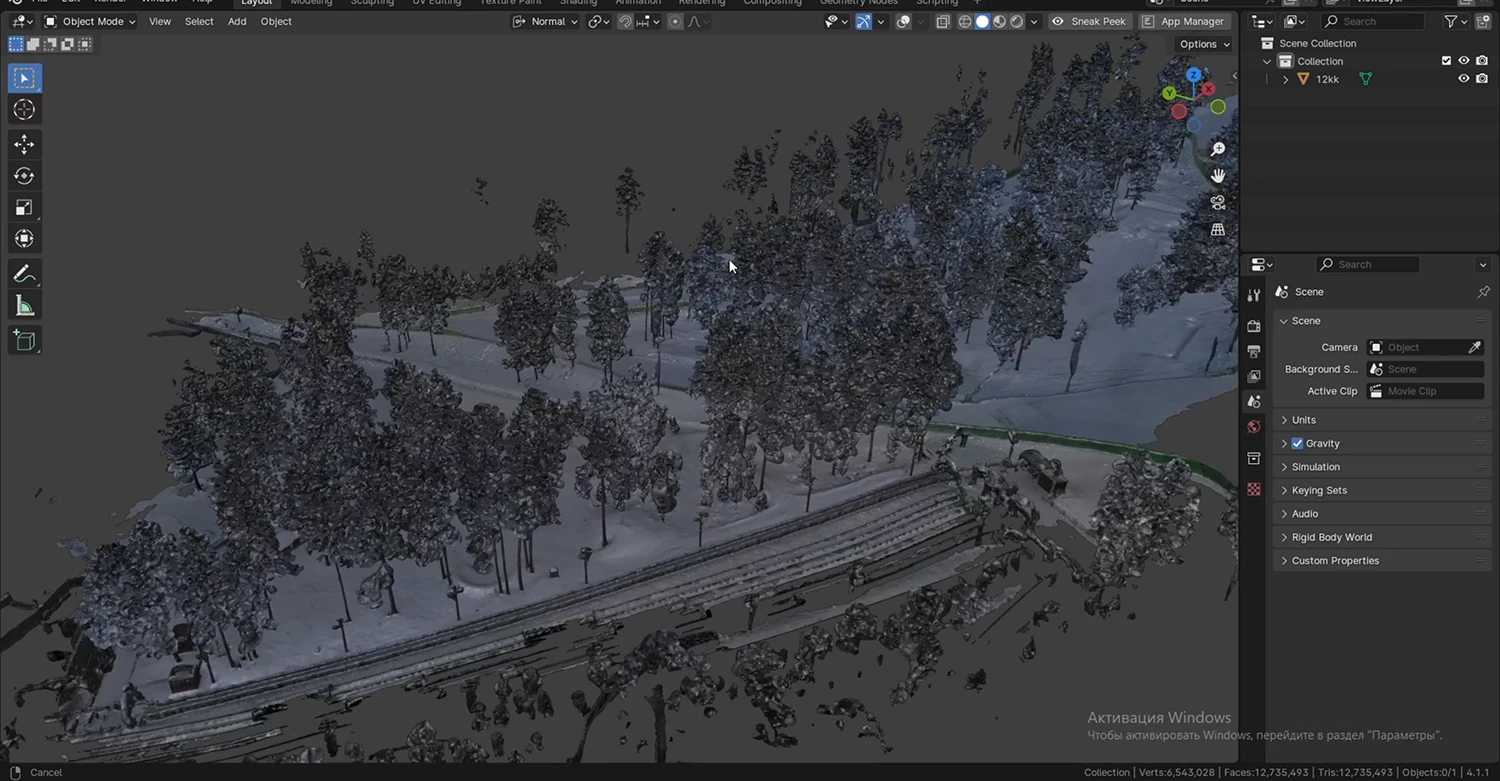Image resolution: width=1500 pixels, height=781 pixels.
Task: Open the World properties tab
Action: 1254,427
